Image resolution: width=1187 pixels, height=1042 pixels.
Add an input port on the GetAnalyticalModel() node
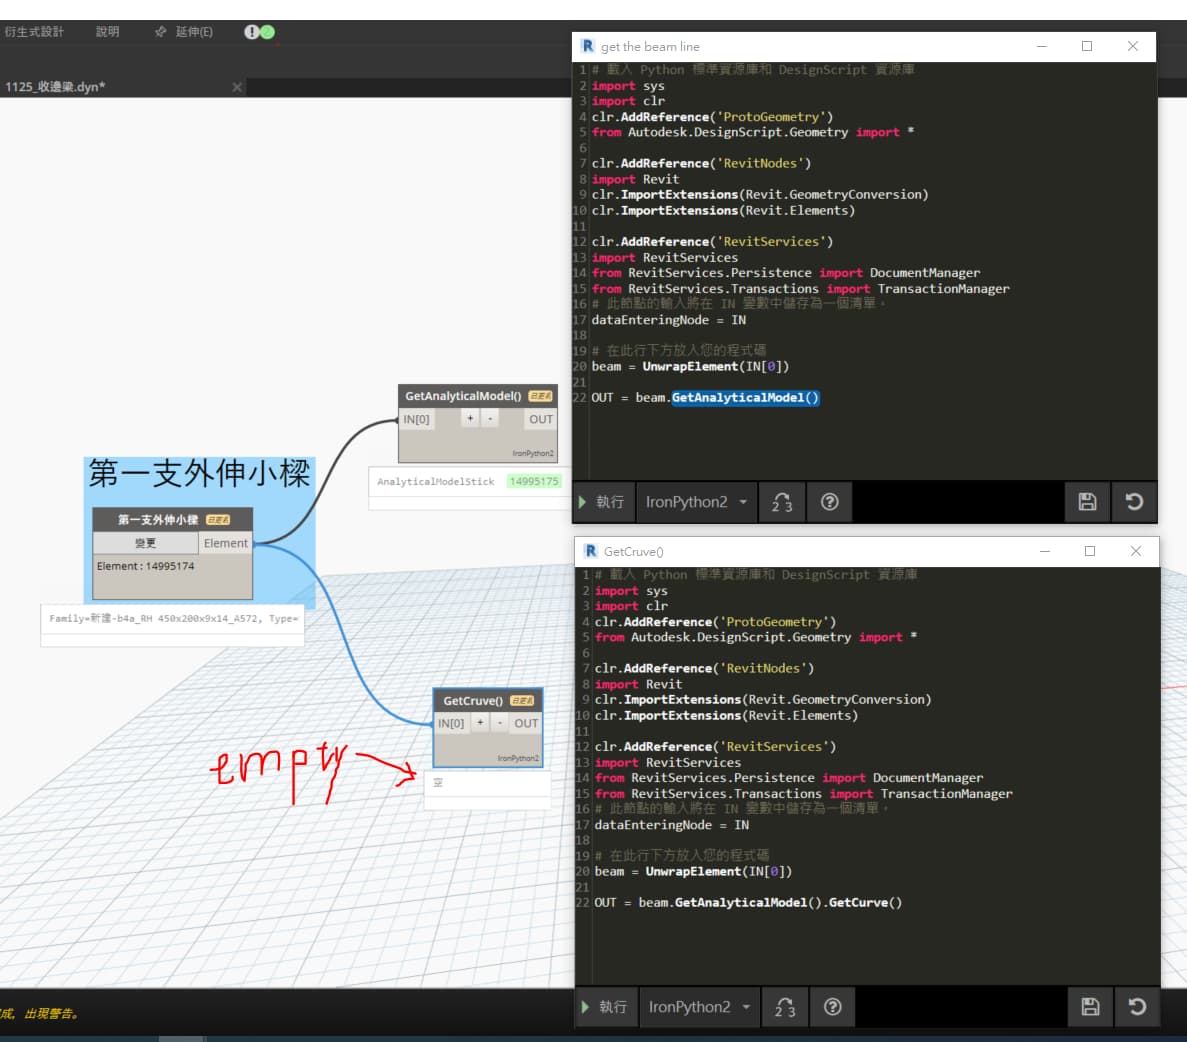(x=470, y=418)
